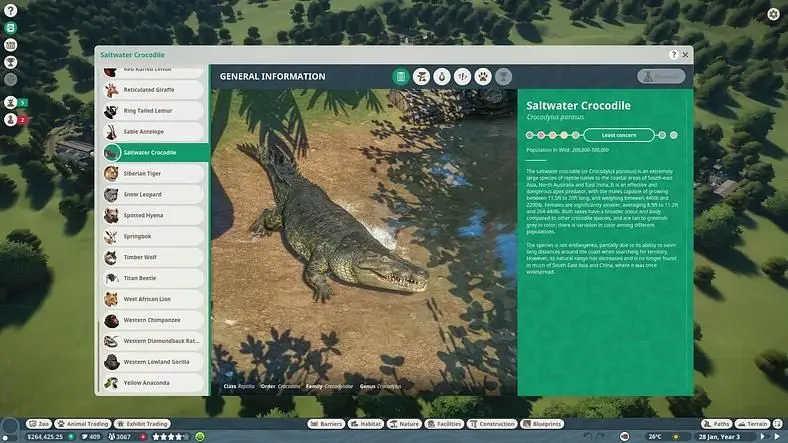Open the Construction build menu
This screenshot has width=788, height=443.
click(492, 424)
